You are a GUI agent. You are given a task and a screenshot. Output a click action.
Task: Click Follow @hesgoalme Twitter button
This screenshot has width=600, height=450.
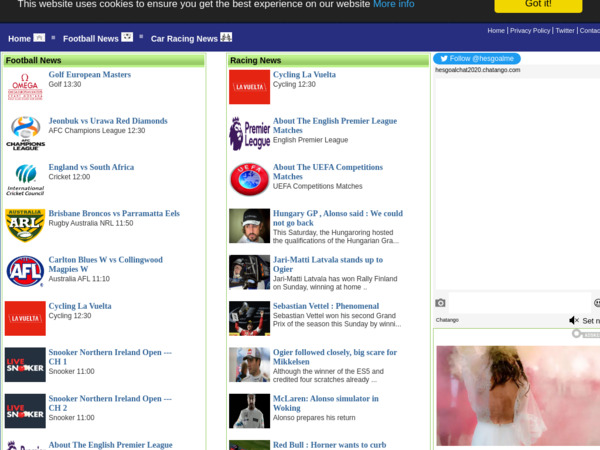coord(477,59)
